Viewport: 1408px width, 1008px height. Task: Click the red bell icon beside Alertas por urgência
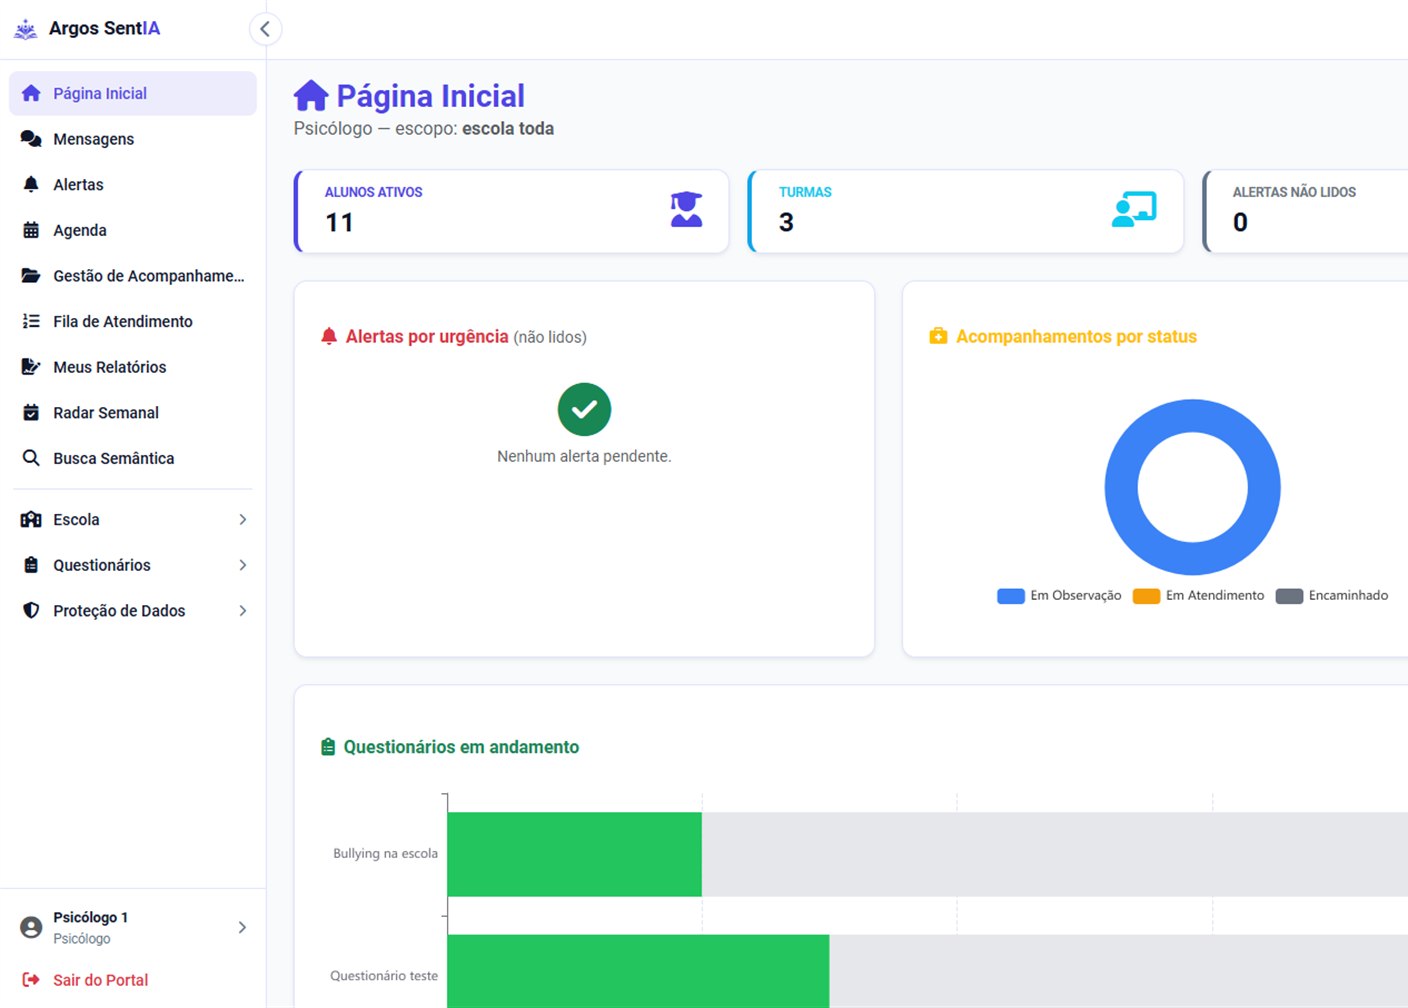(x=329, y=336)
